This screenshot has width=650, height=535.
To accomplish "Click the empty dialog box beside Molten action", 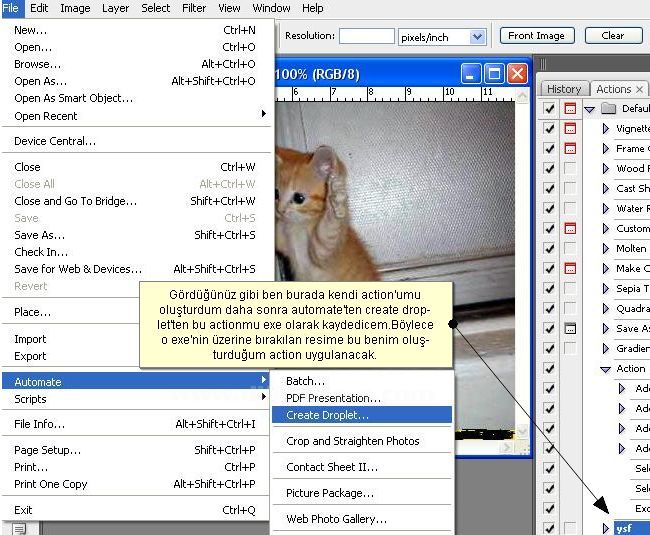I will 570,248.
